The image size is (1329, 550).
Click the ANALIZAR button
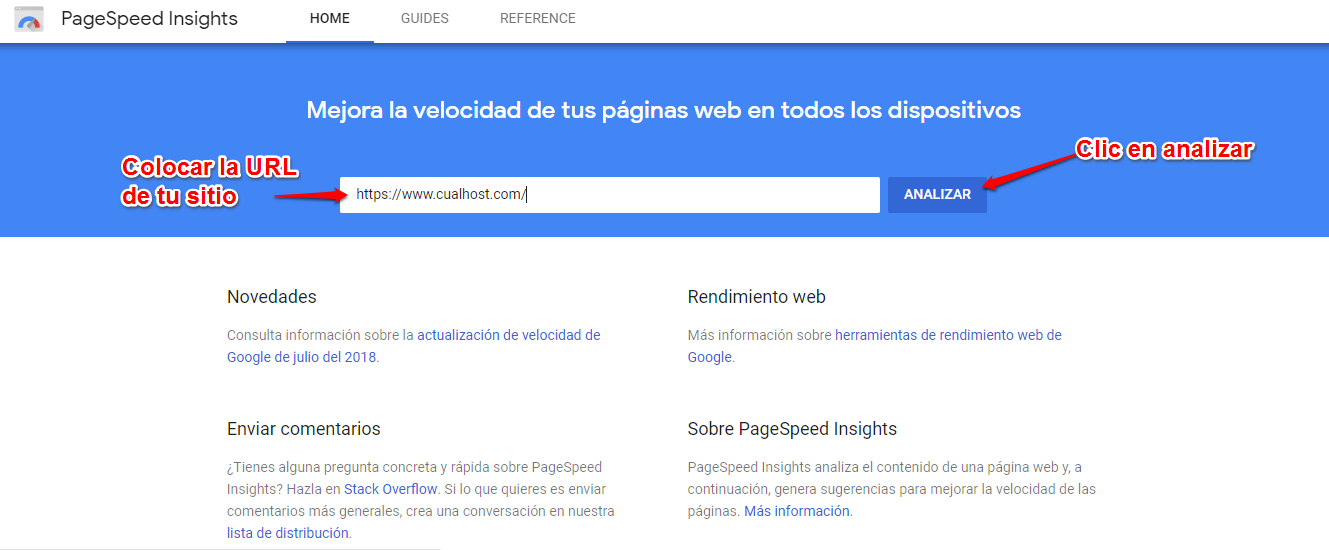[937, 195]
